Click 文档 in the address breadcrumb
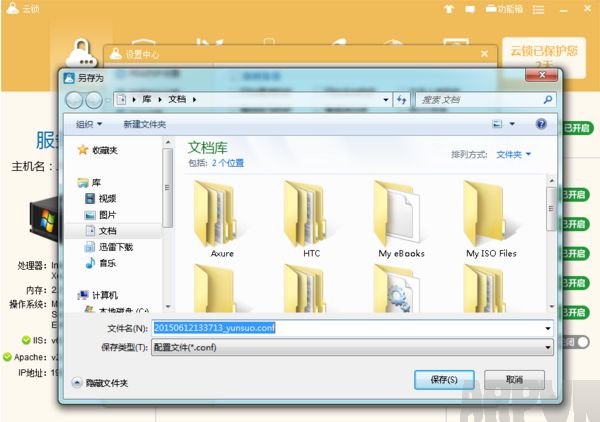Image resolution: width=600 pixels, height=422 pixels. click(177, 99)
